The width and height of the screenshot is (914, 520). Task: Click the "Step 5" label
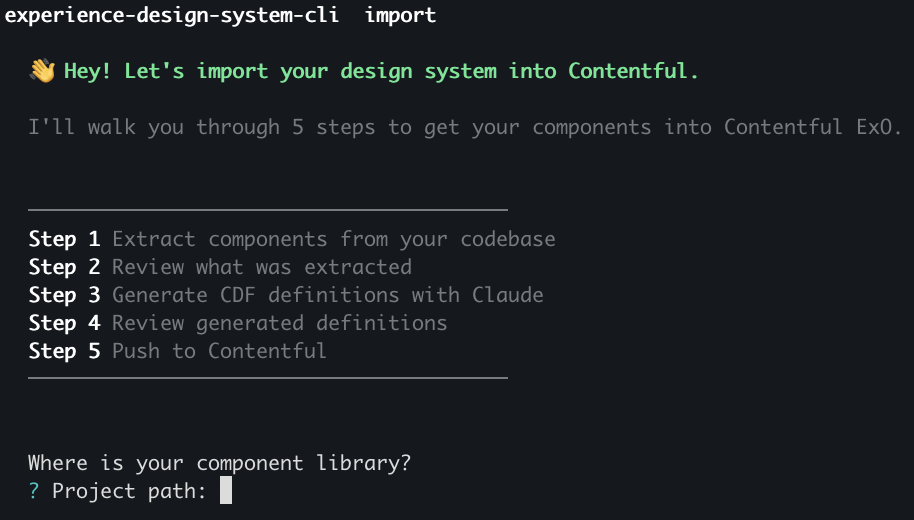click(x=65, y=351)
